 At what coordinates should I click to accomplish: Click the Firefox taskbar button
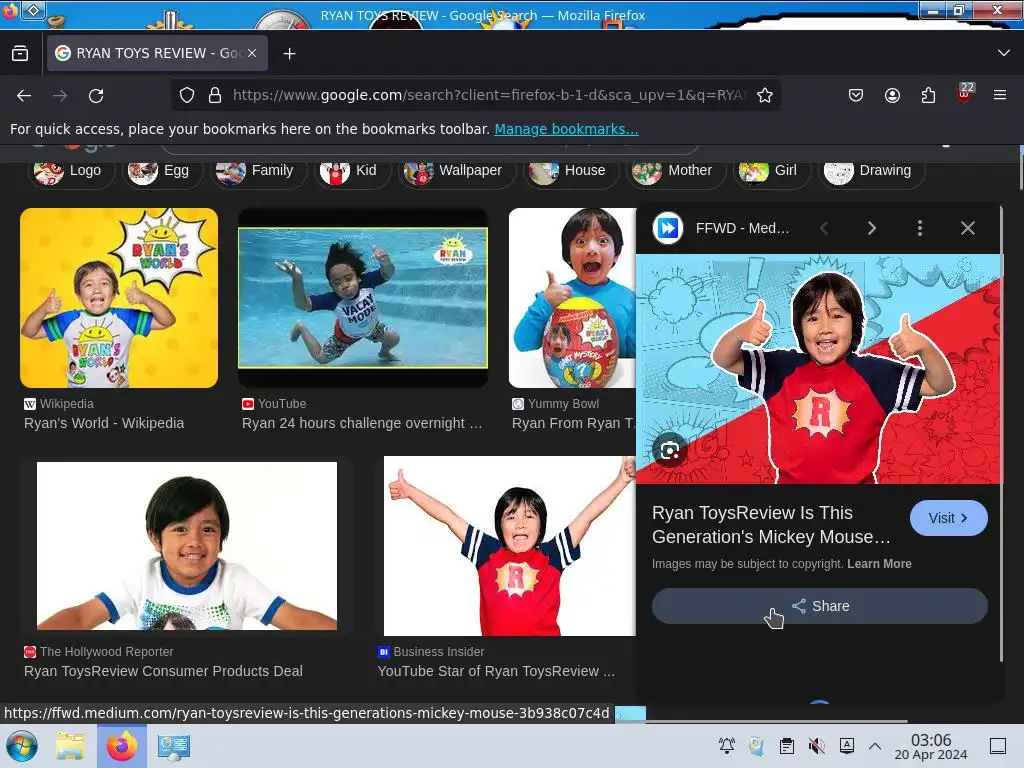[x=122, y=746]
